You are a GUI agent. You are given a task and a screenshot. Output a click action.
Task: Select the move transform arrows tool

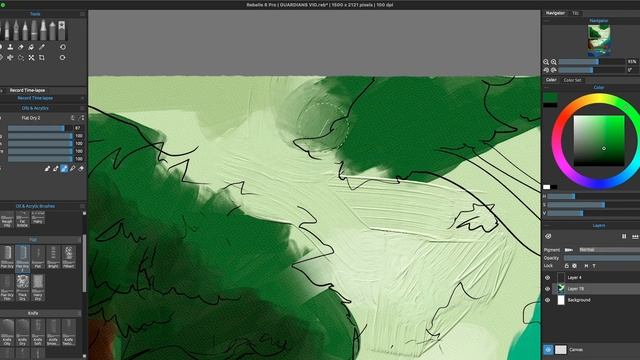pyautogui.click(x=10, y=58)
